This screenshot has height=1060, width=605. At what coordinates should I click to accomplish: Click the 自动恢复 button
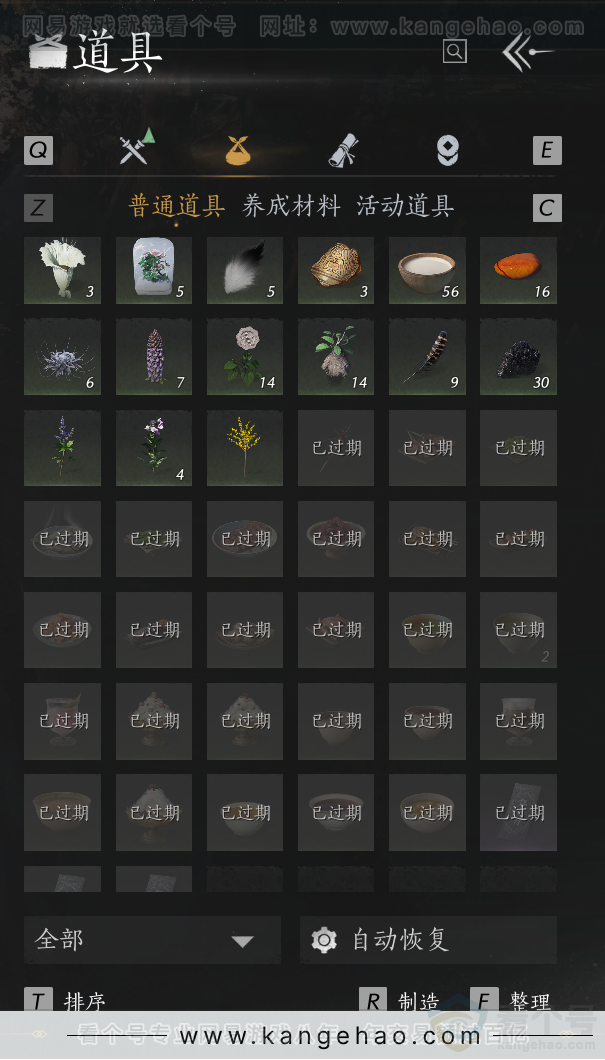428,940
